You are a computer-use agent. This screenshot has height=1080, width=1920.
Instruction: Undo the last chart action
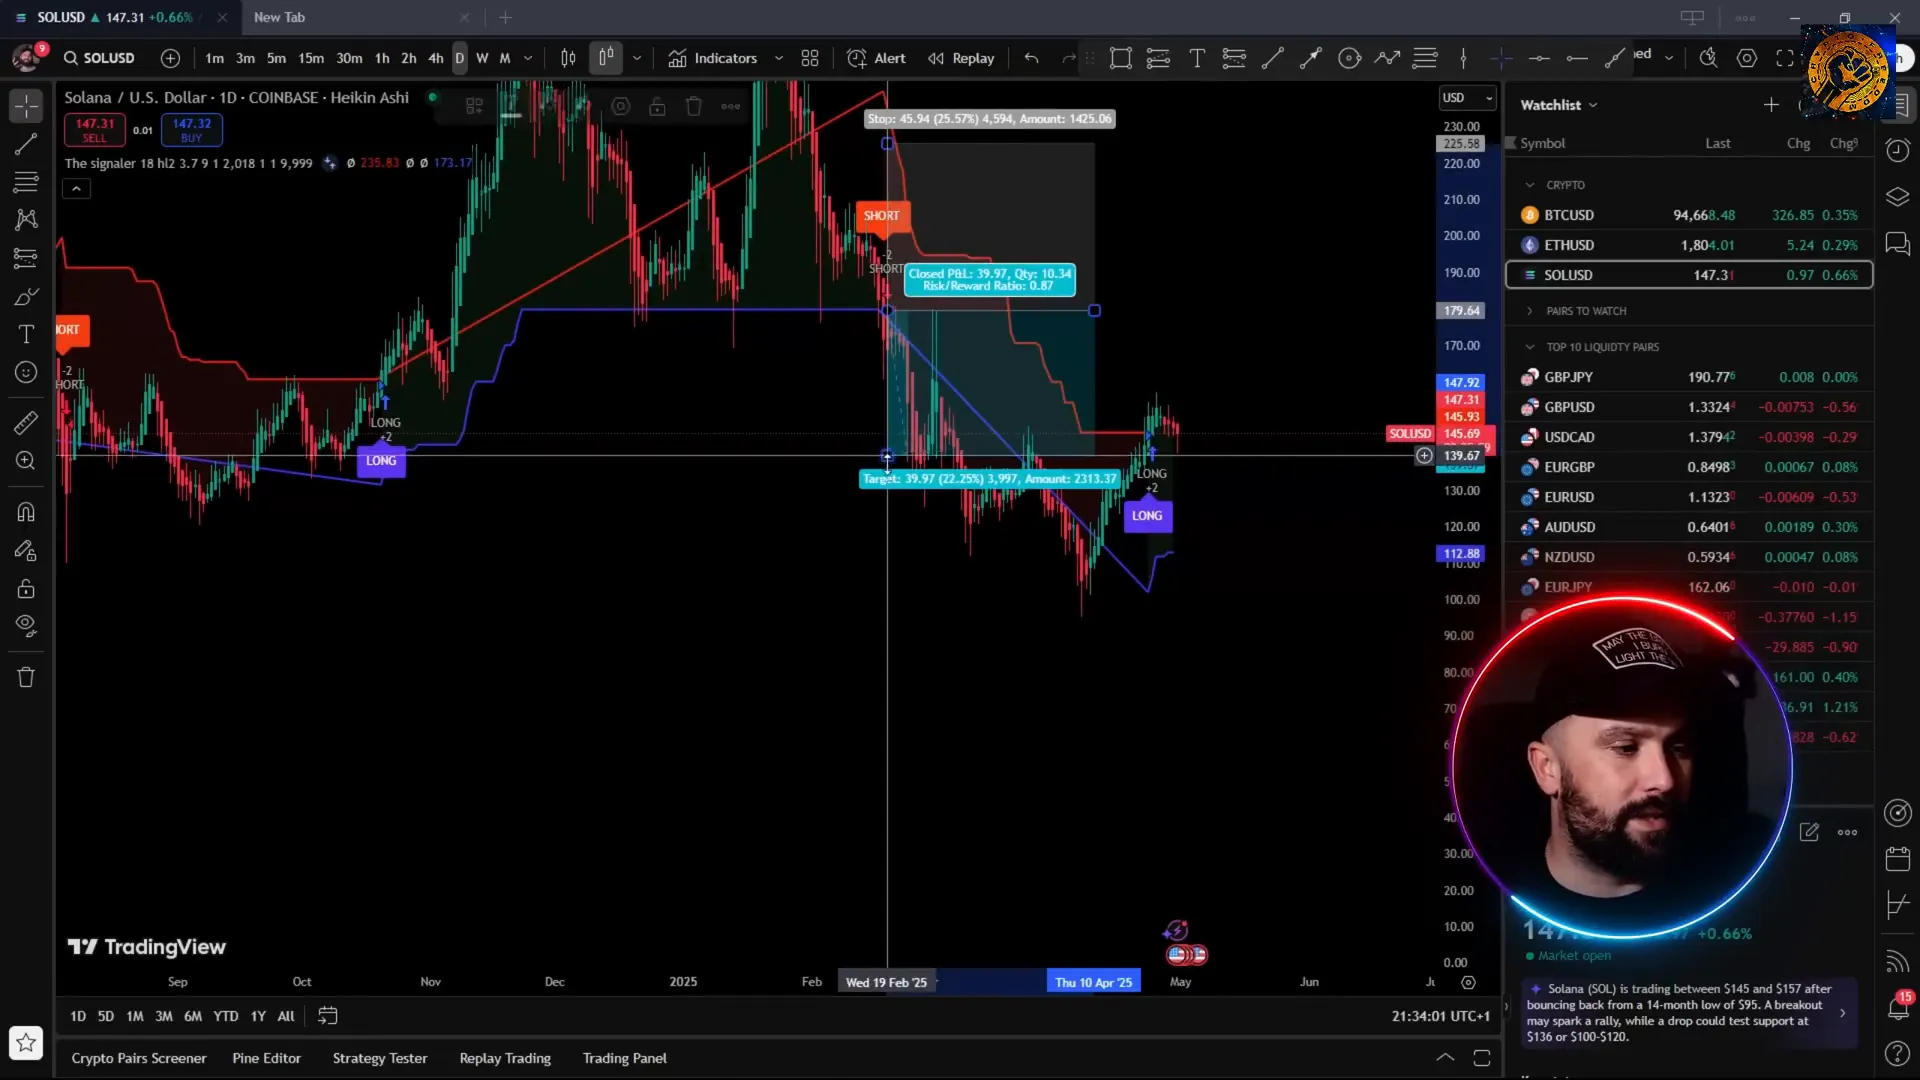[1031, 58]
